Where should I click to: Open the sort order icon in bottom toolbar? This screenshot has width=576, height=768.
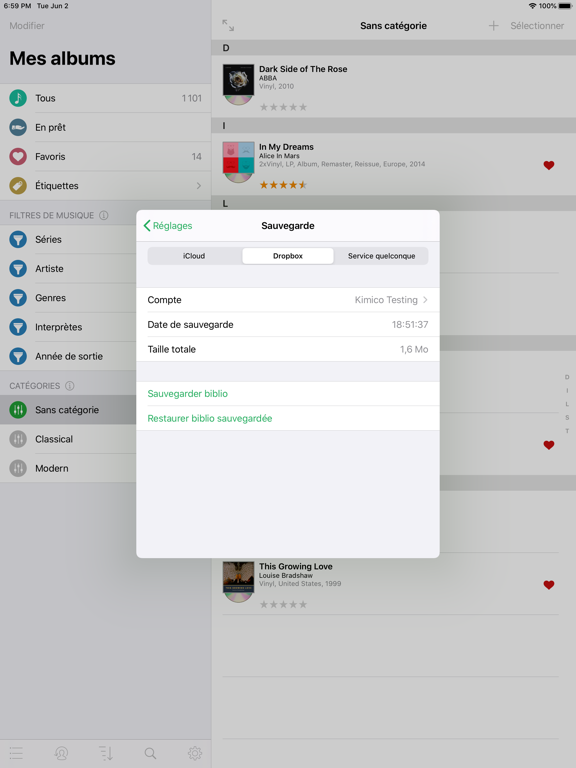(x=106, y=753)
